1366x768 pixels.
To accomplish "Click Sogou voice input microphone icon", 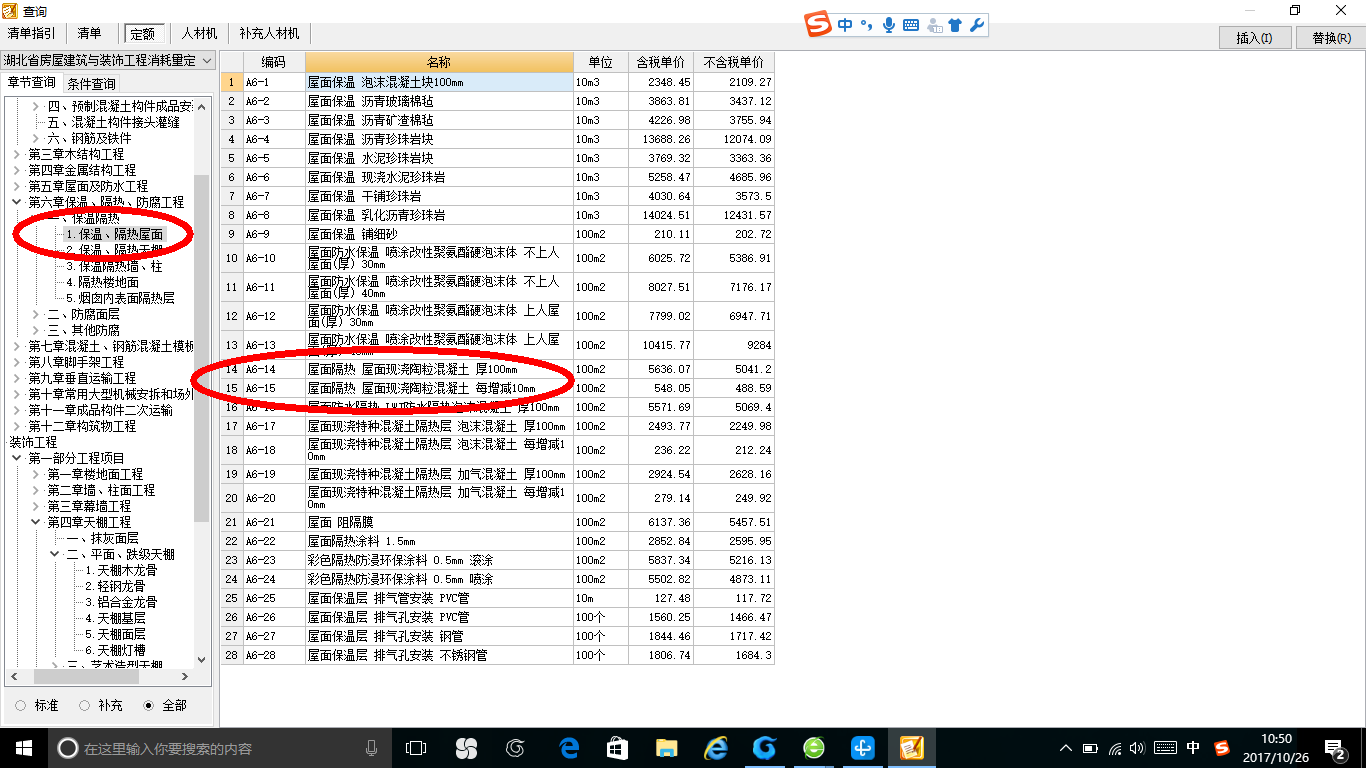I will pyautogui.click(x=888, y=24).
